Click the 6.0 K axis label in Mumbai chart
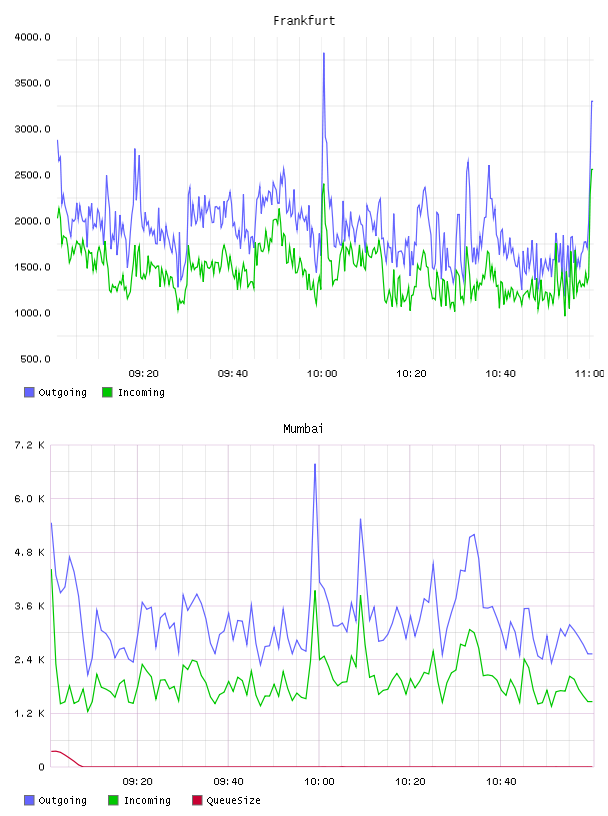 click(x=29, y=499)
